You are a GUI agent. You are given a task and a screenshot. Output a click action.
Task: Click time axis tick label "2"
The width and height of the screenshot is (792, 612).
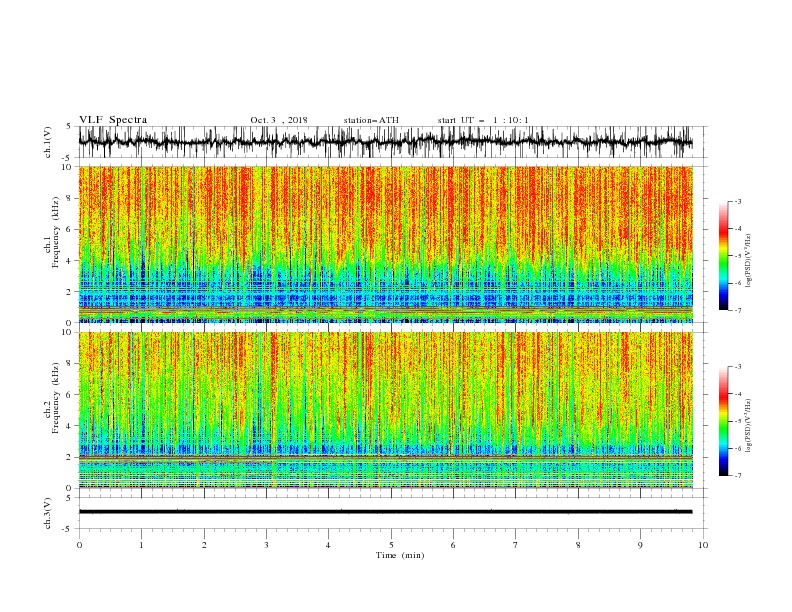click(x=204, y=545)
